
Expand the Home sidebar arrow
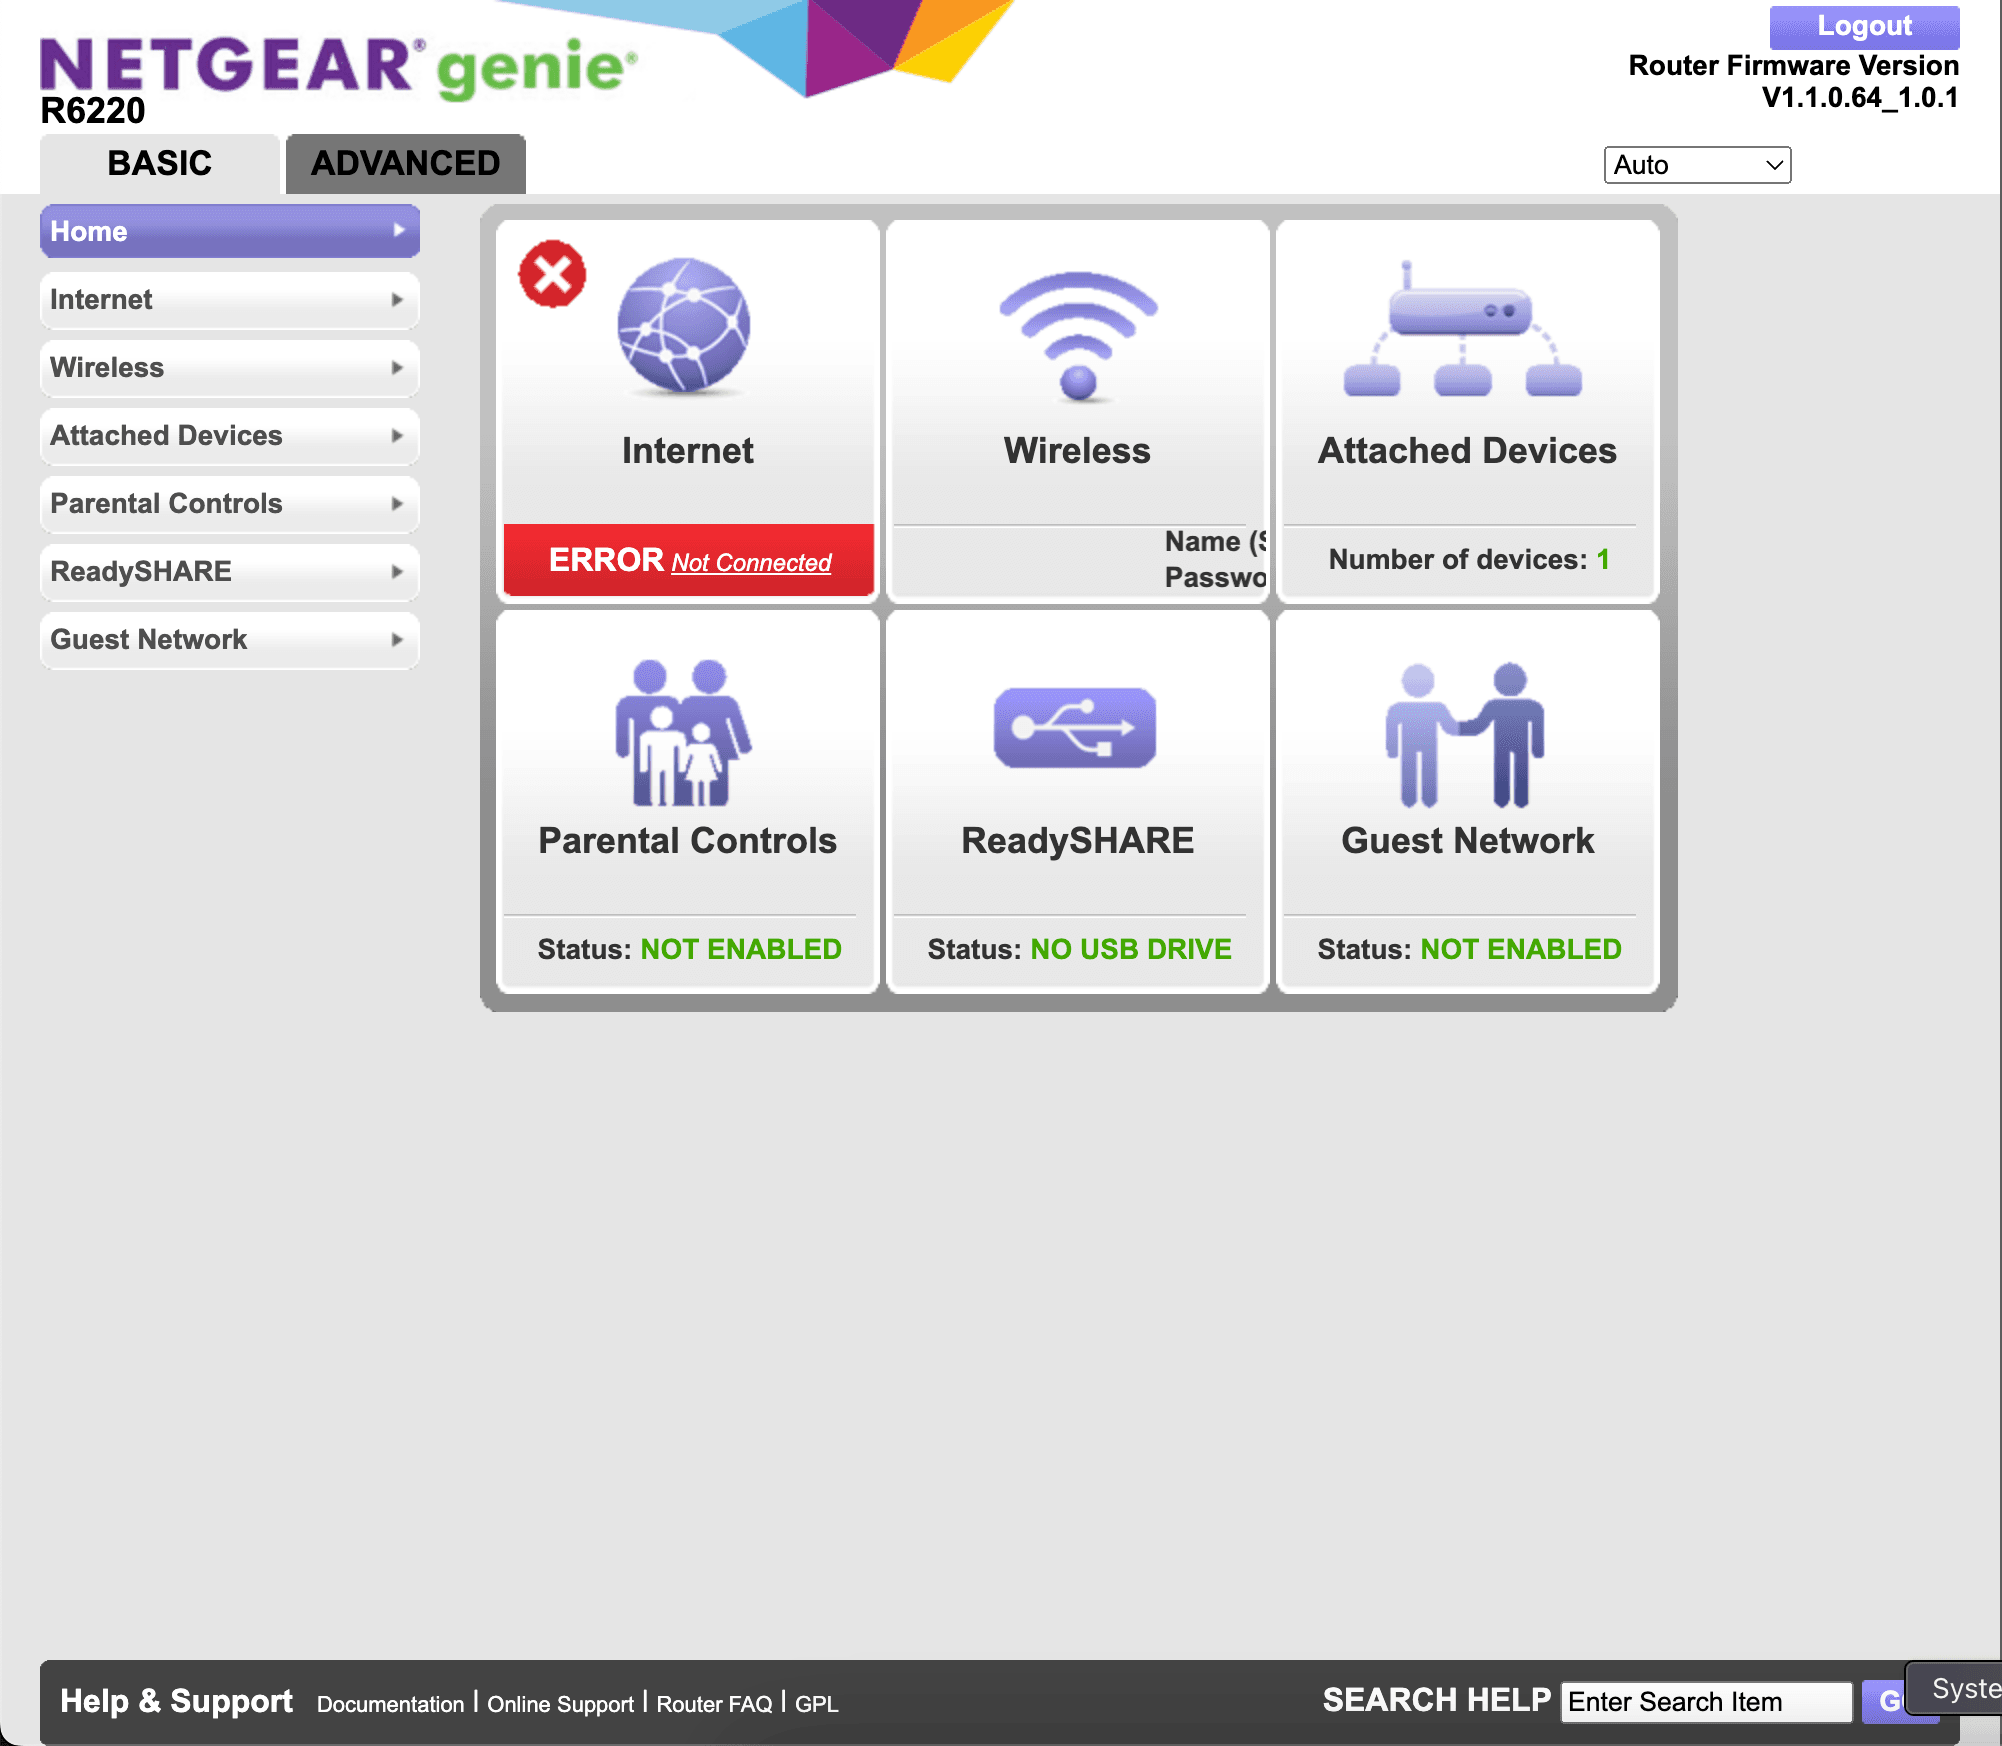399,230
